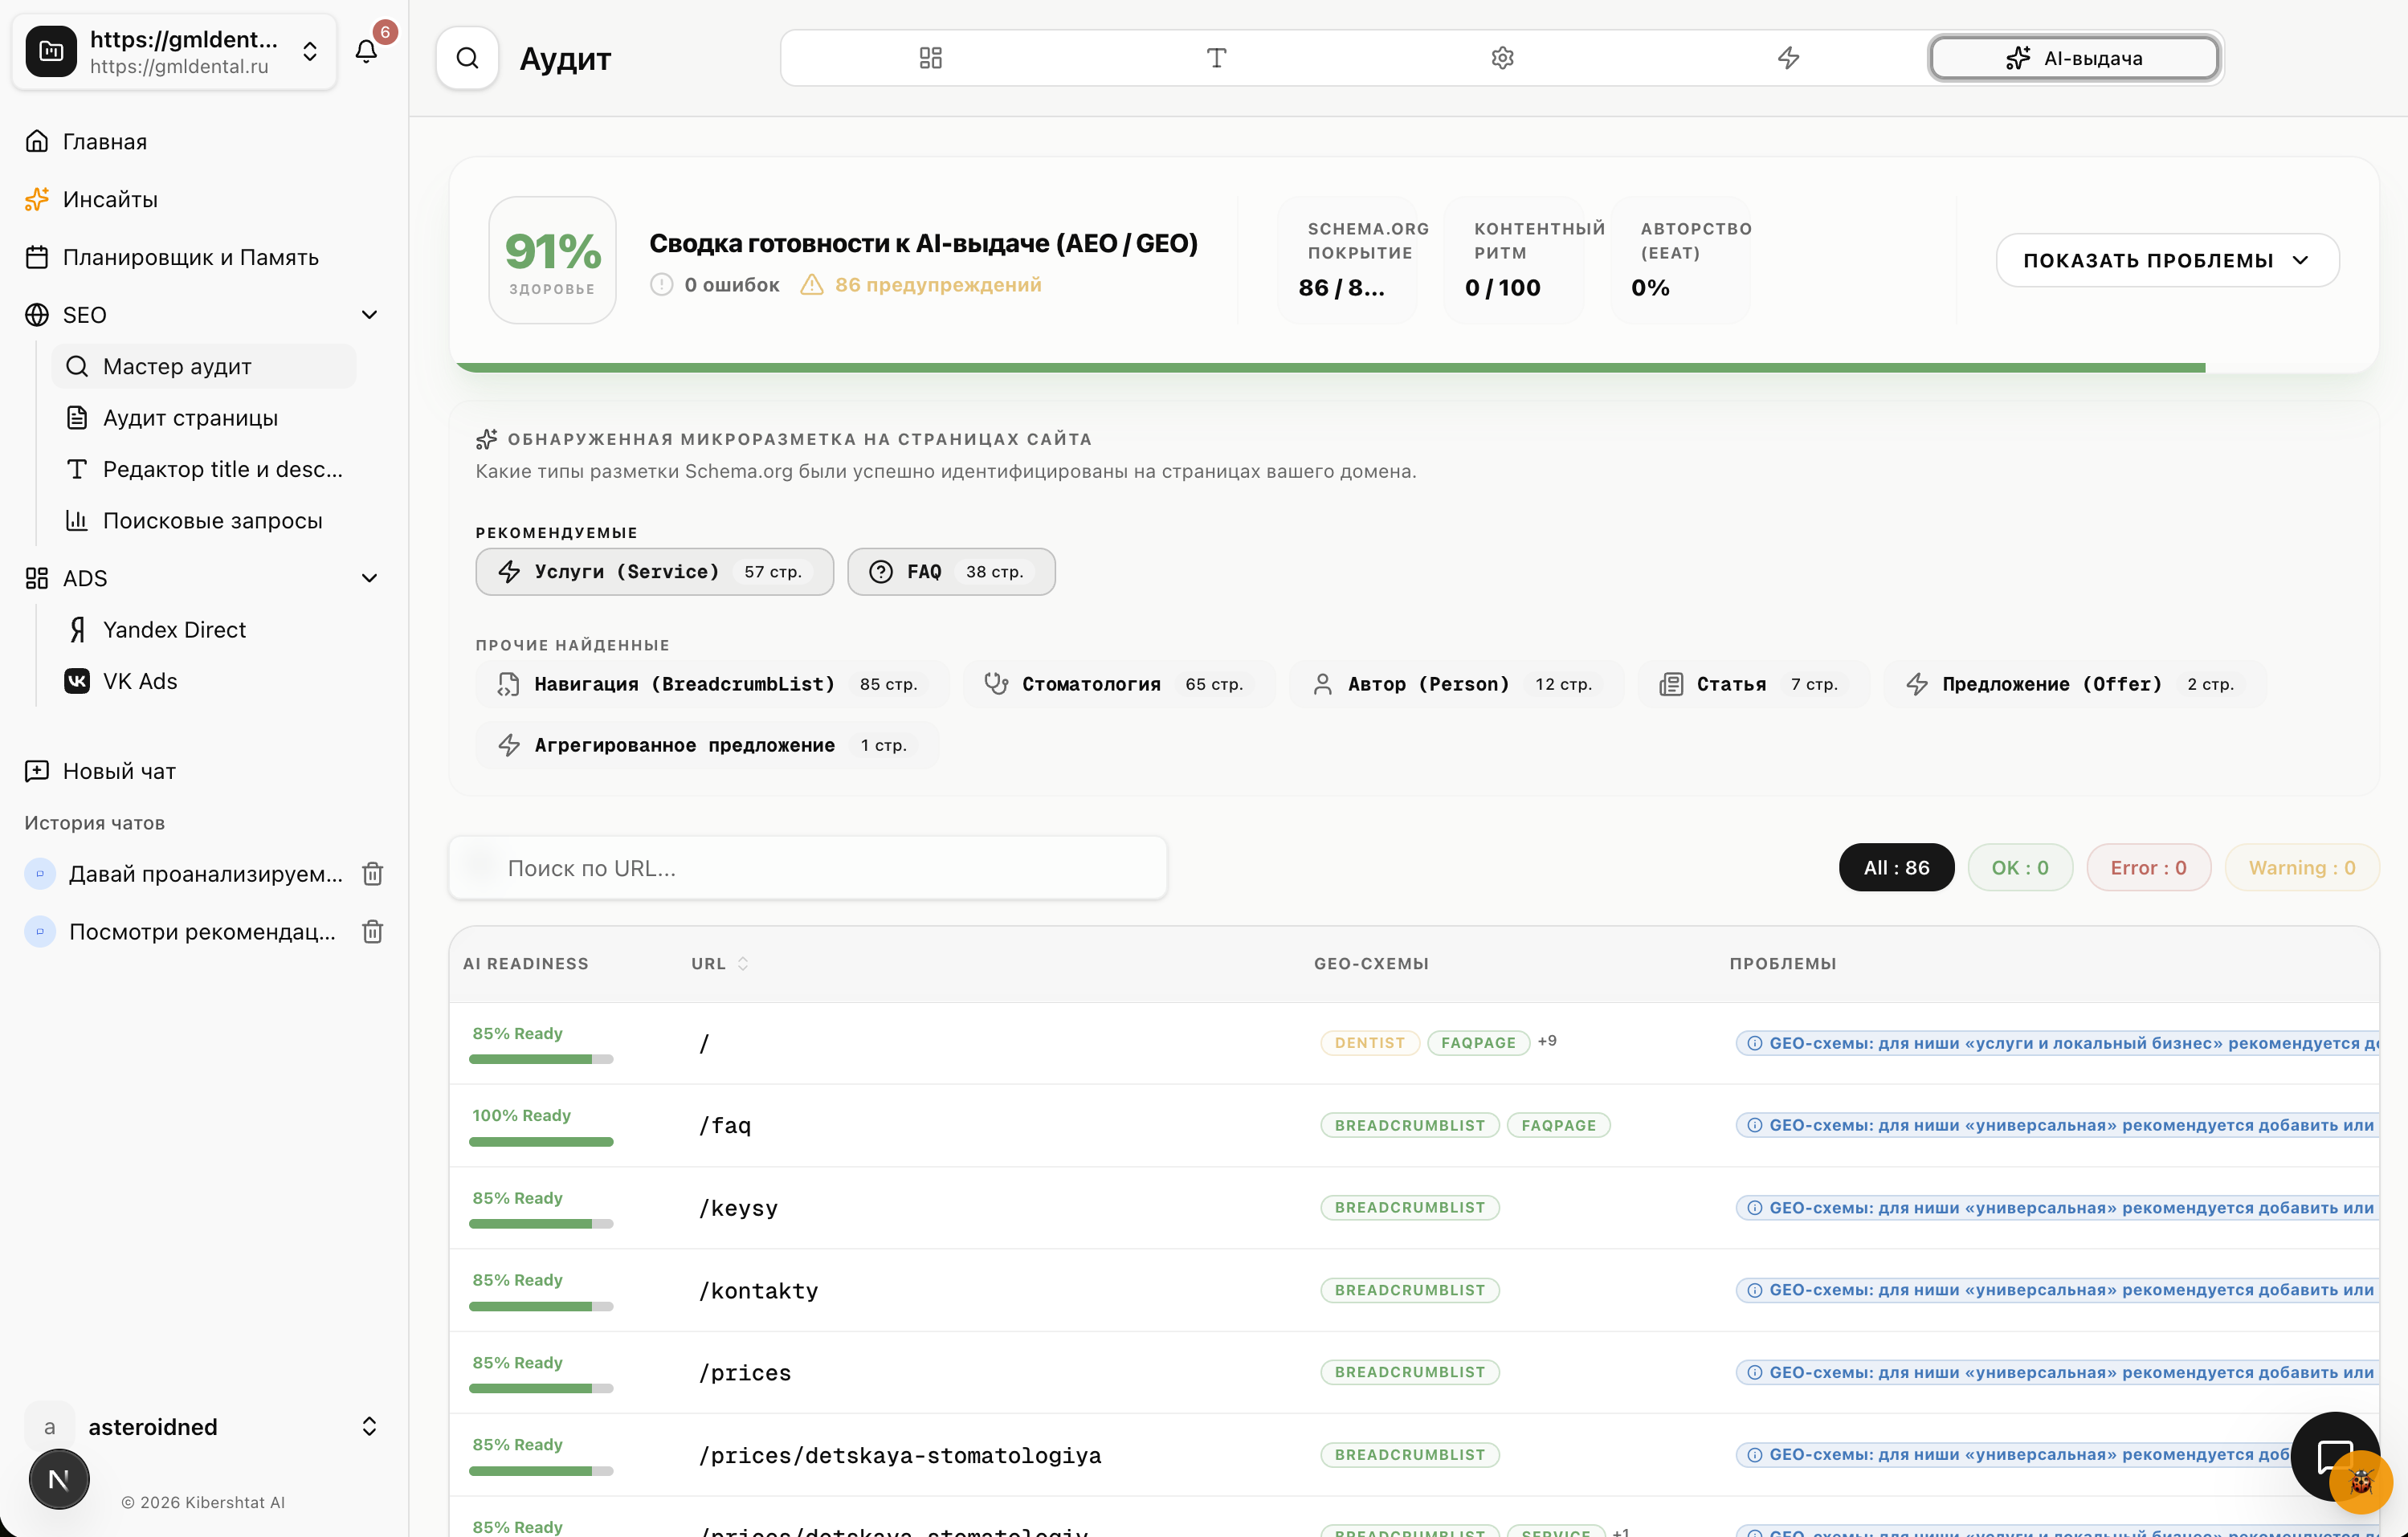This screenshot has width=2408, height=1537.
Task: Open the notifications bell
Action: tap(366, 52)
